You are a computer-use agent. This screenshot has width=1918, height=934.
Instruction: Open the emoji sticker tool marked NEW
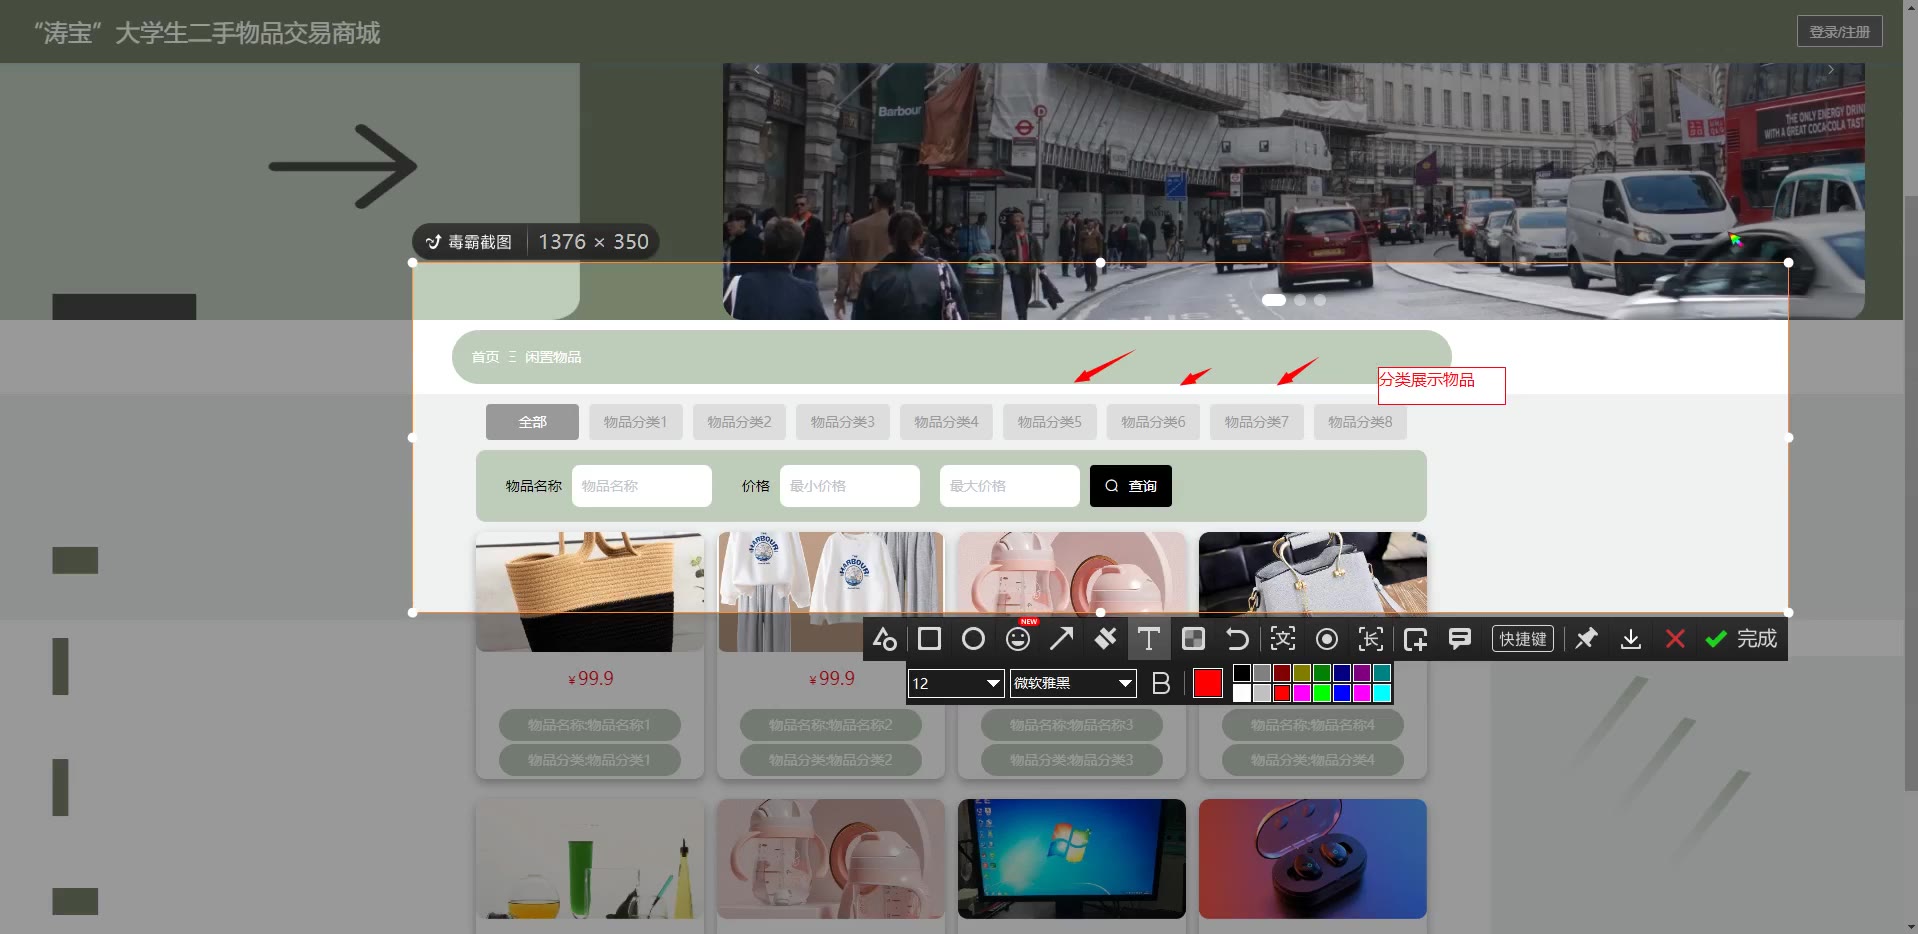click(1018, 638)
